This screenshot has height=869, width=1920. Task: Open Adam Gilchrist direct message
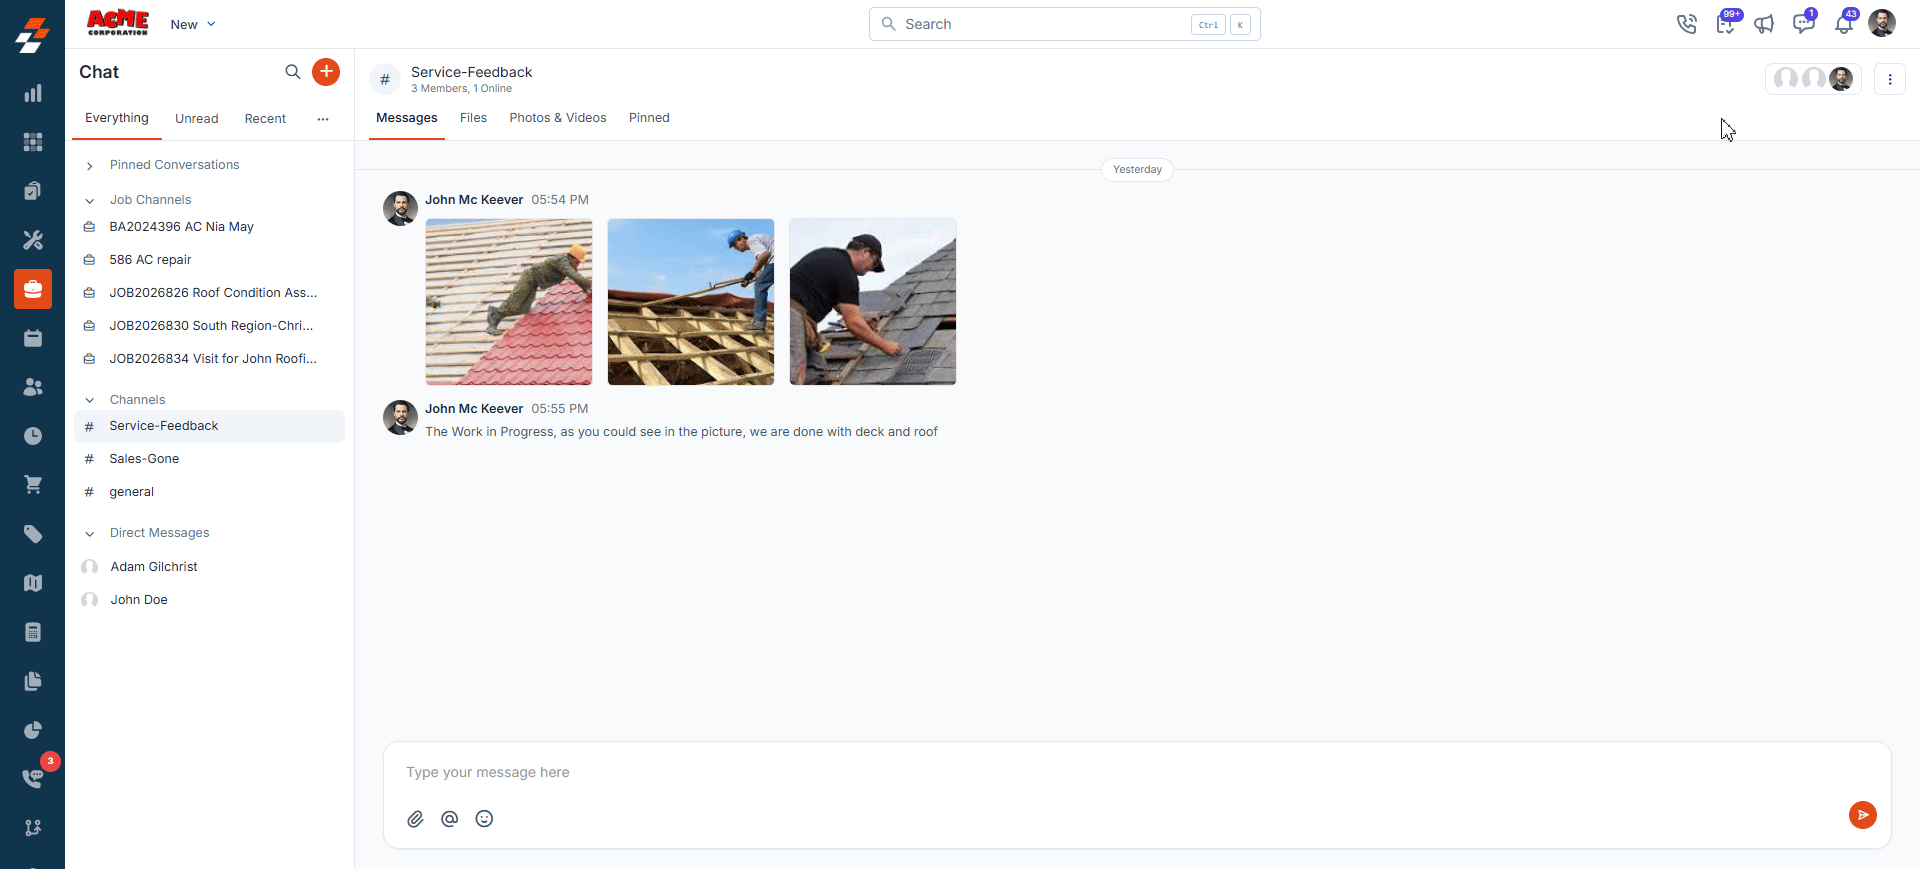[210, 567]
